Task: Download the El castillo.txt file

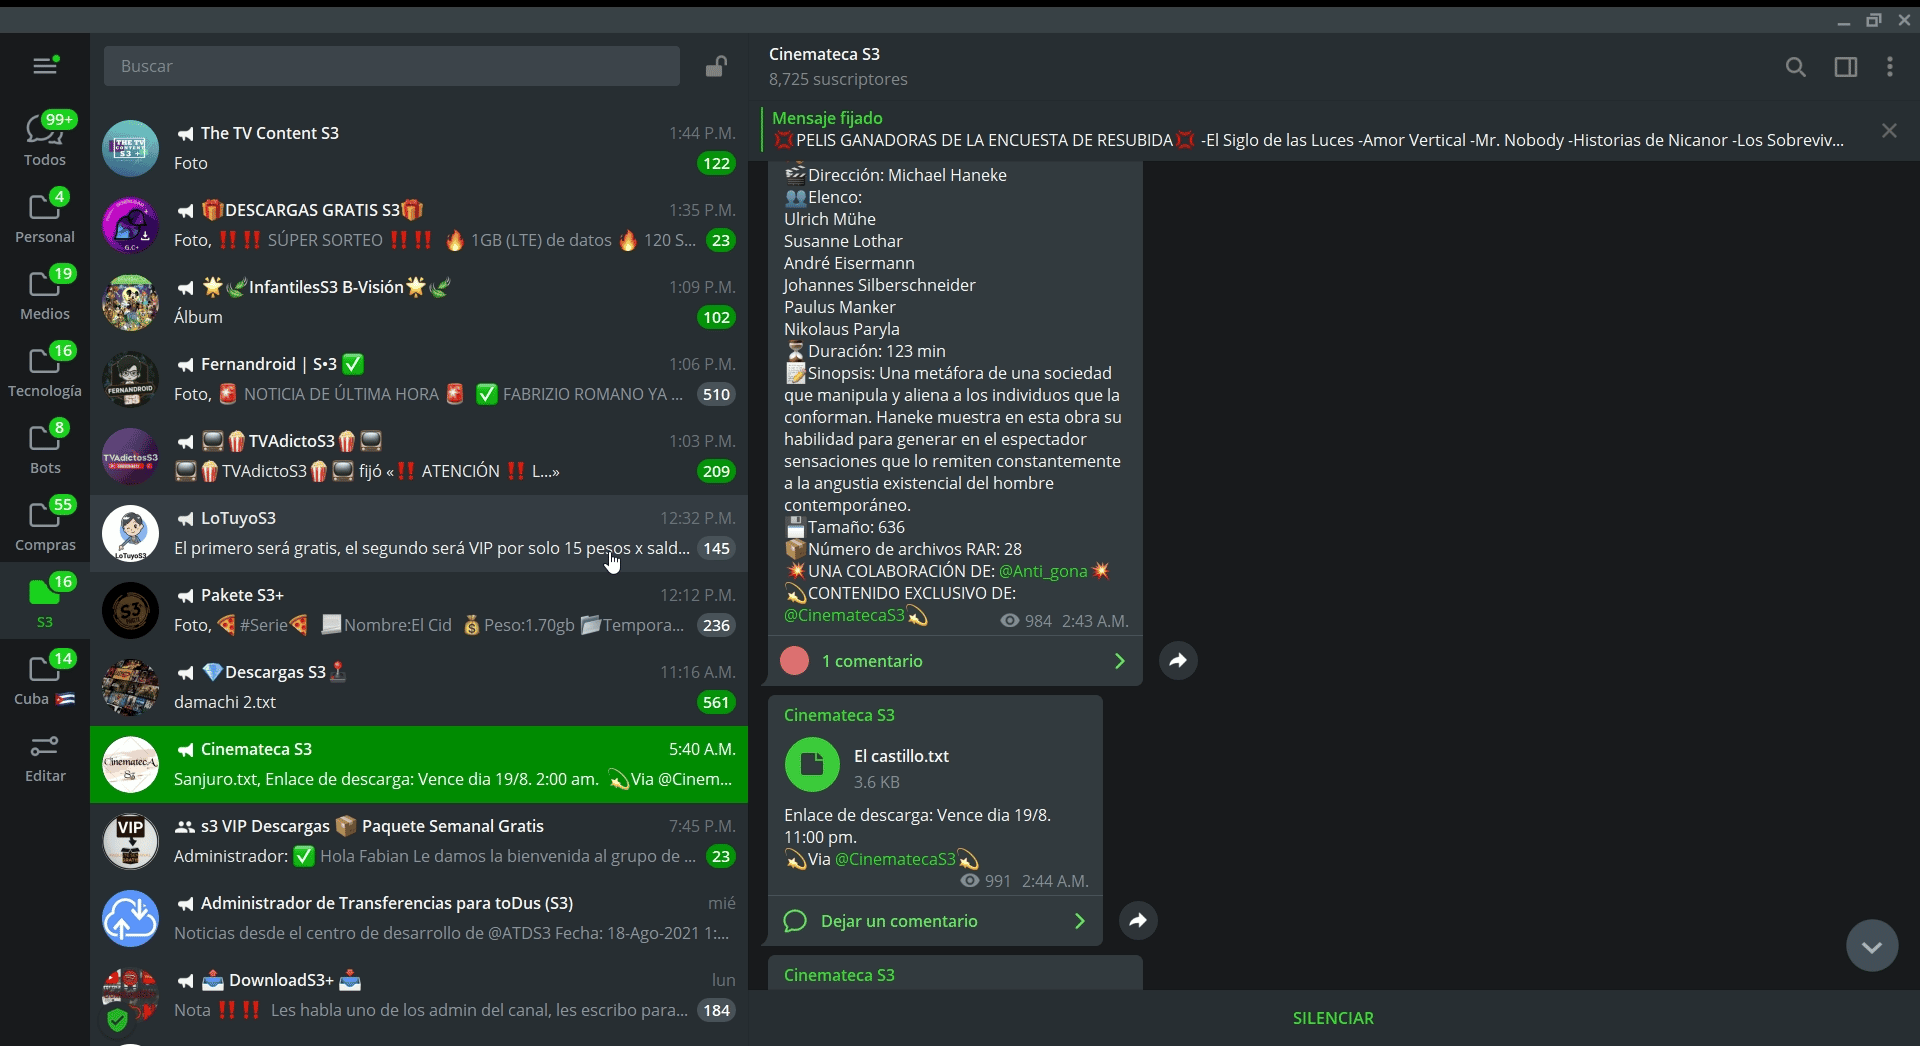Action: tap(812, 765)
